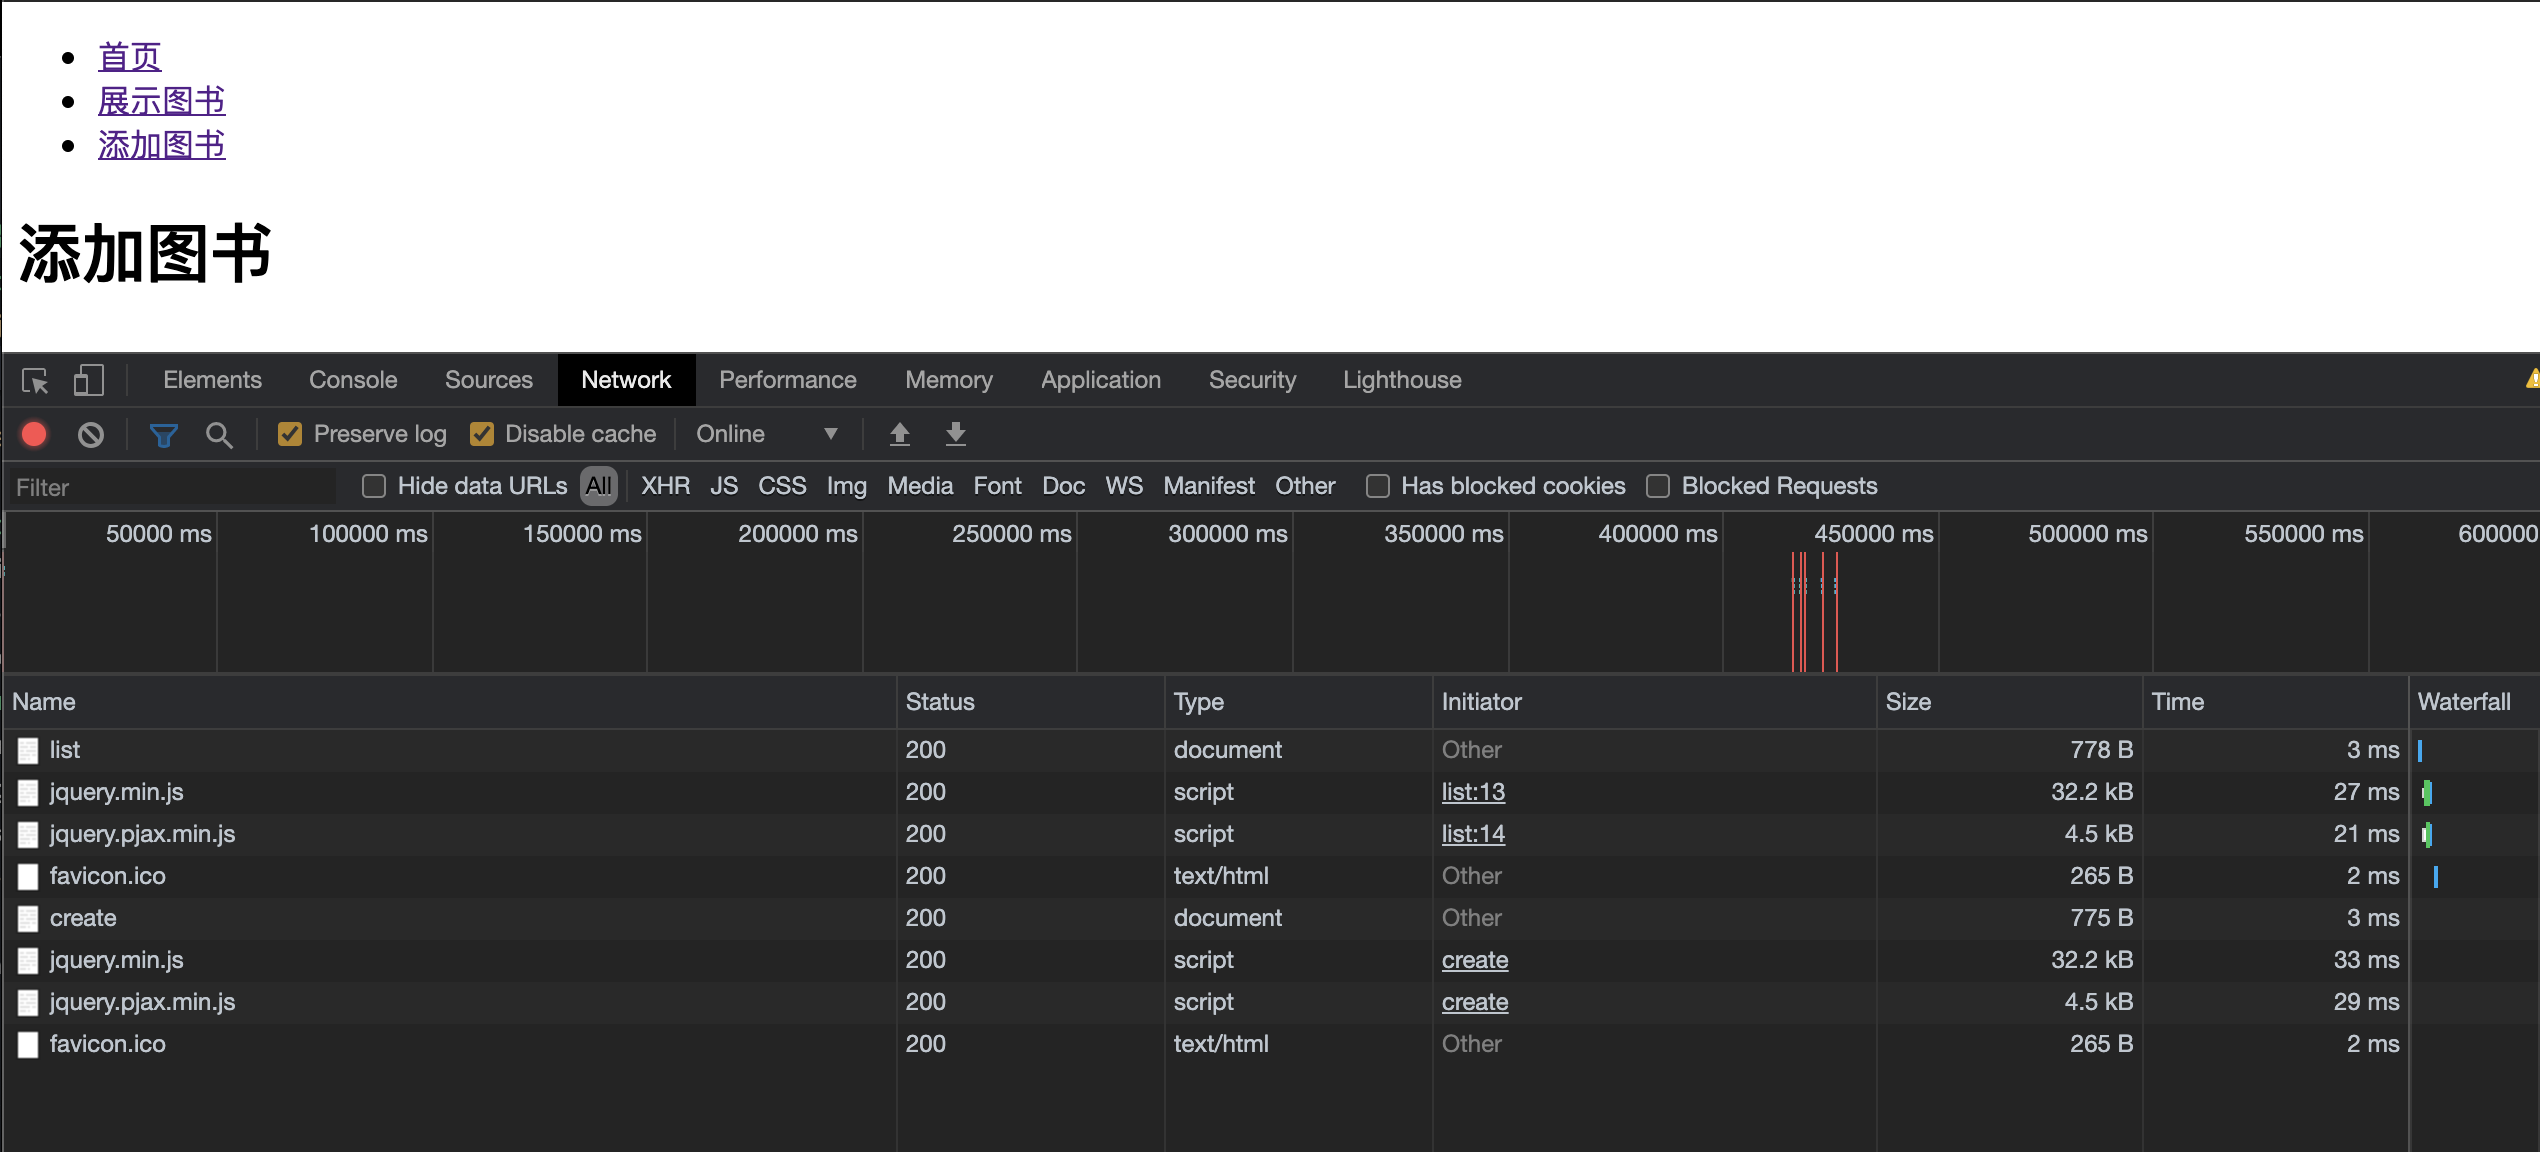Disable the Preserve log checkbox
The image size is (2540, 1152).
click(x=289, y=434)
